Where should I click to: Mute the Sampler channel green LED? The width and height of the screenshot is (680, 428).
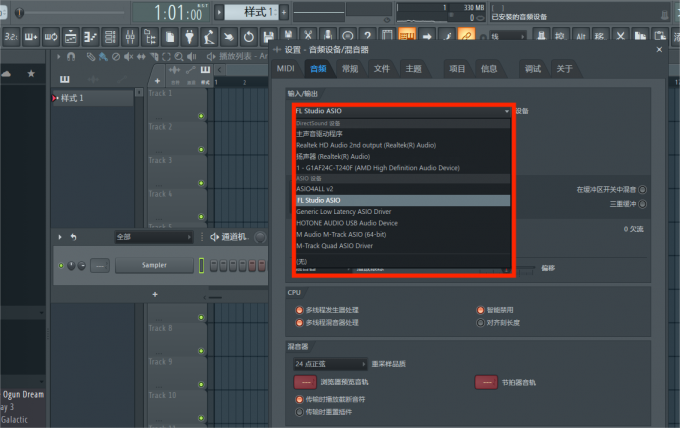pyautogui.click(x=61, y=265)
